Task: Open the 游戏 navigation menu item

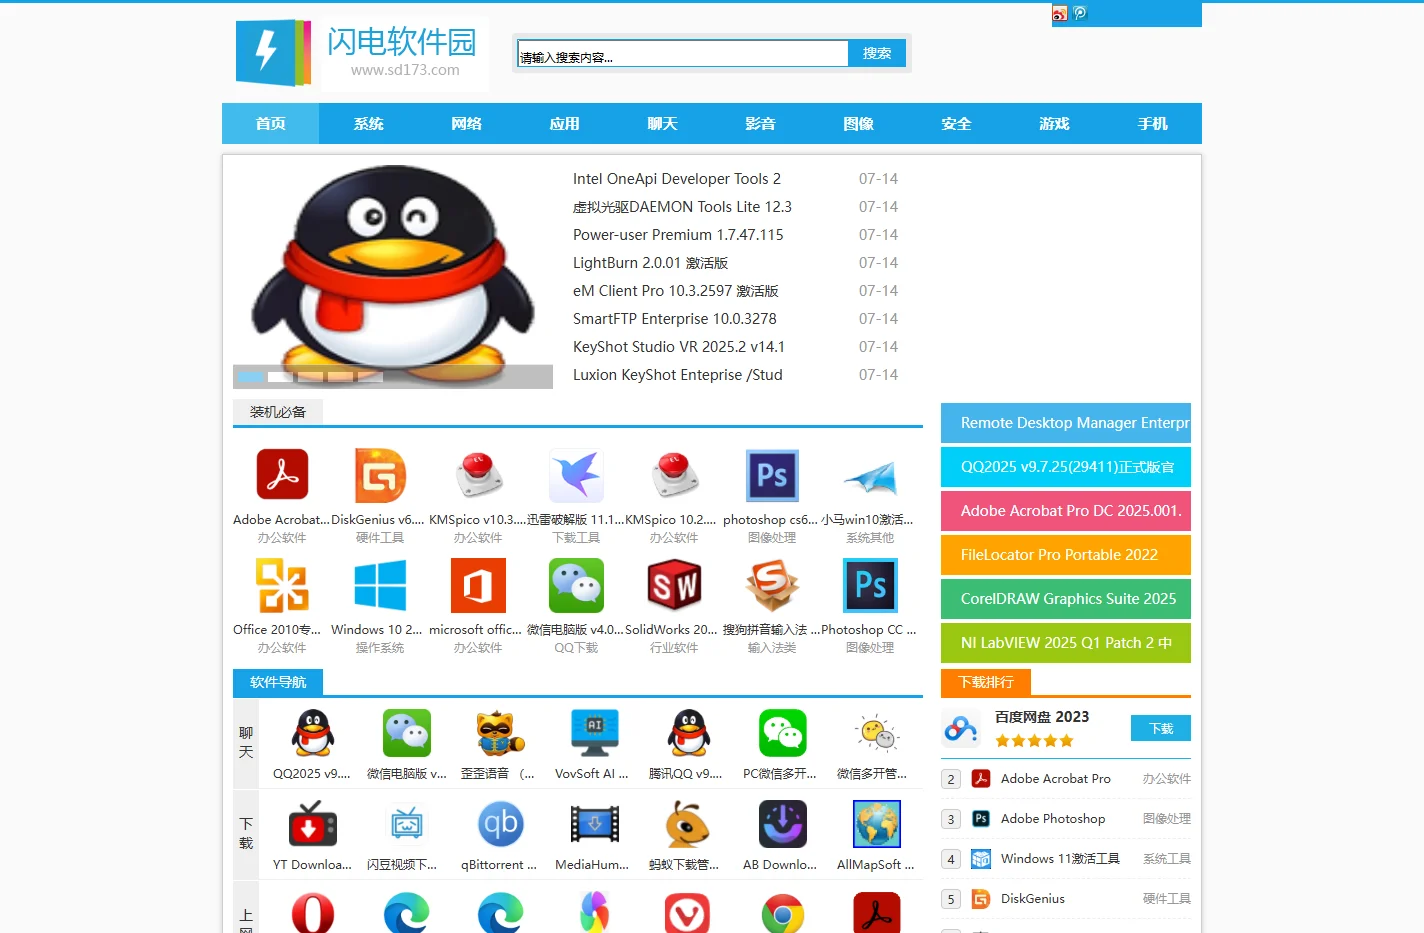Action: click(x=1054, y=124)
